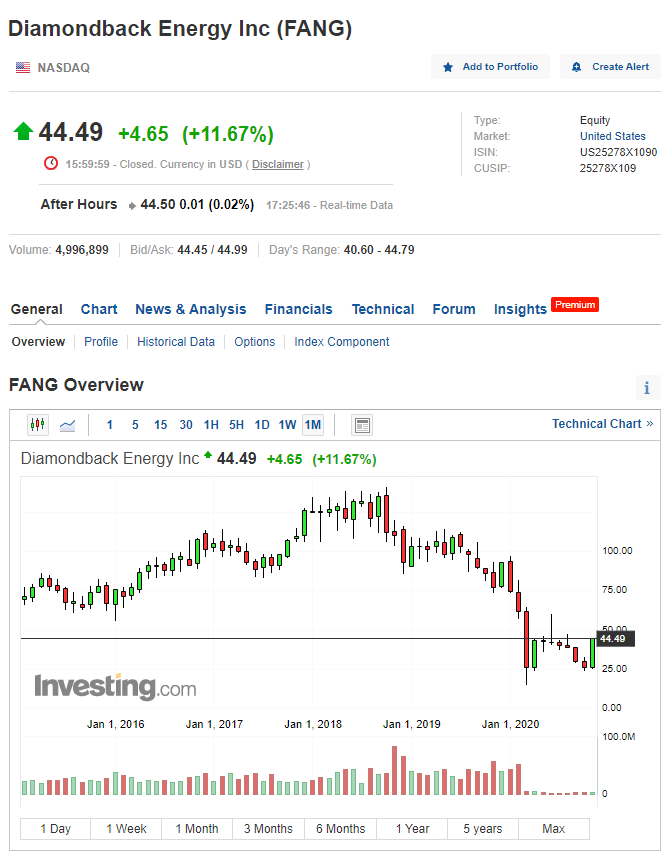Viewport: 671px width, 863px height.
Task: Select the 5 years range button
Action: (x=483, y=829)
